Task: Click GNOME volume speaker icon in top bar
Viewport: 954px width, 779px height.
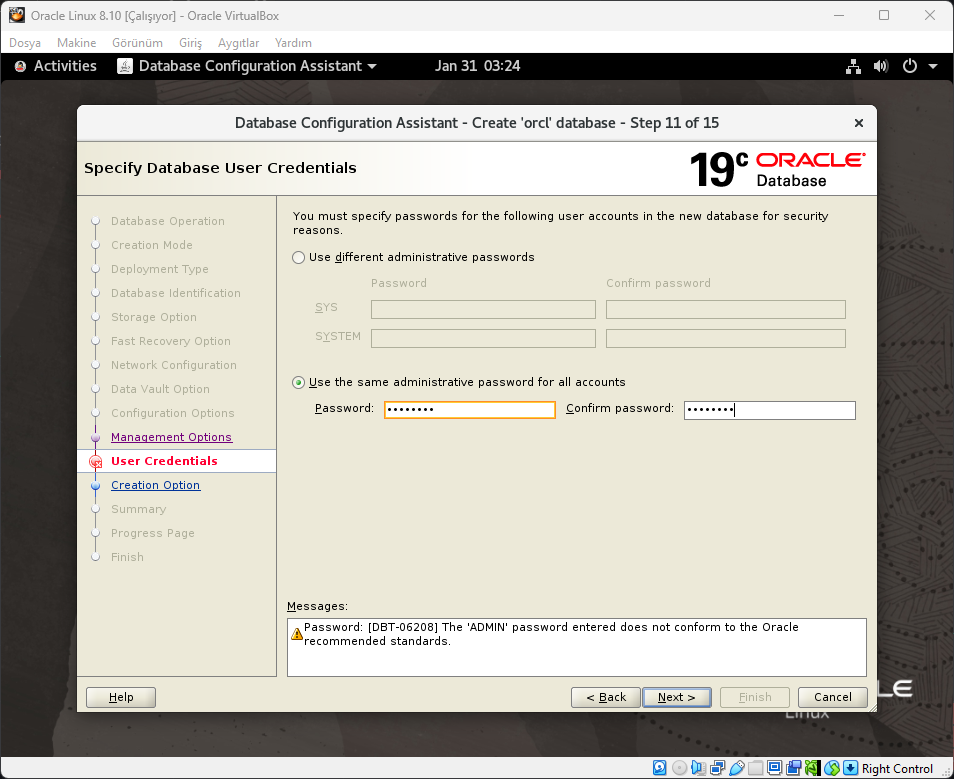Action: pyautogui.click(x=881, y=66)
